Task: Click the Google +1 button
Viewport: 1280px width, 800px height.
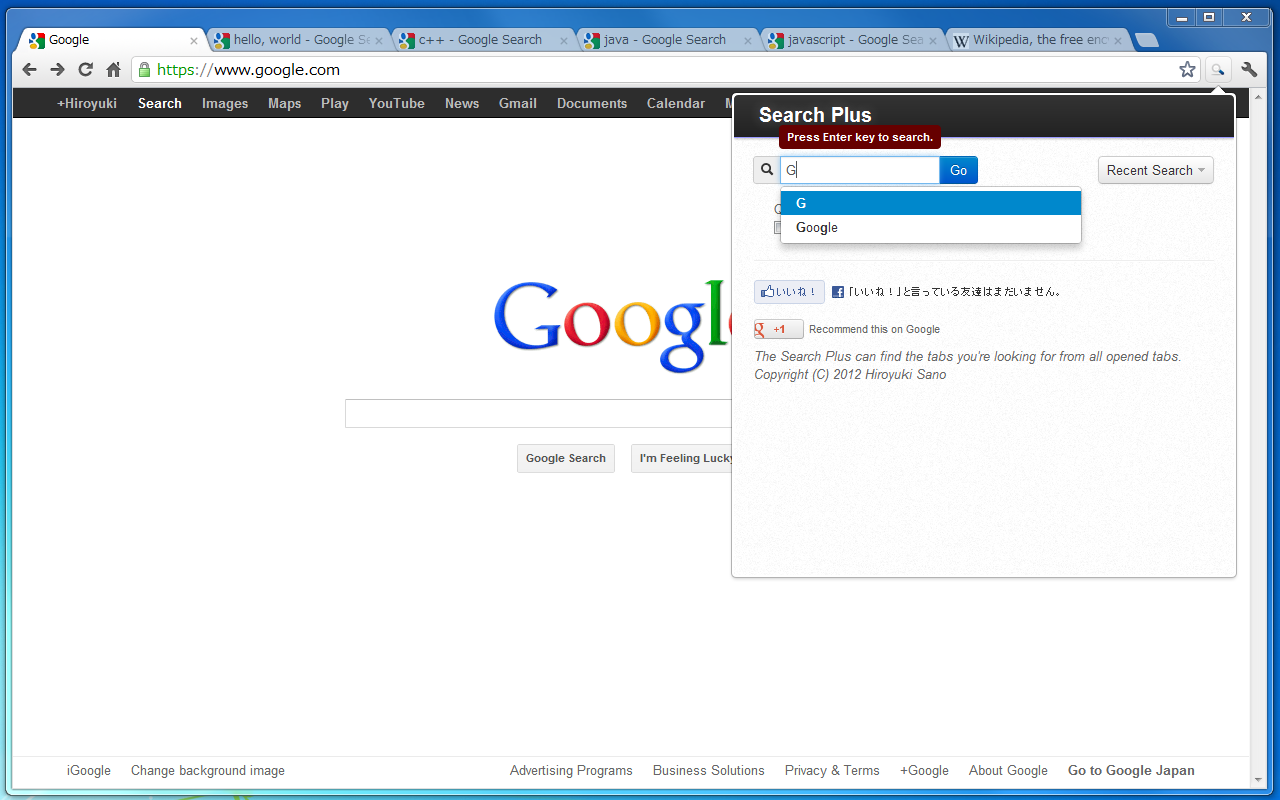Action: (x=779, y=329)
